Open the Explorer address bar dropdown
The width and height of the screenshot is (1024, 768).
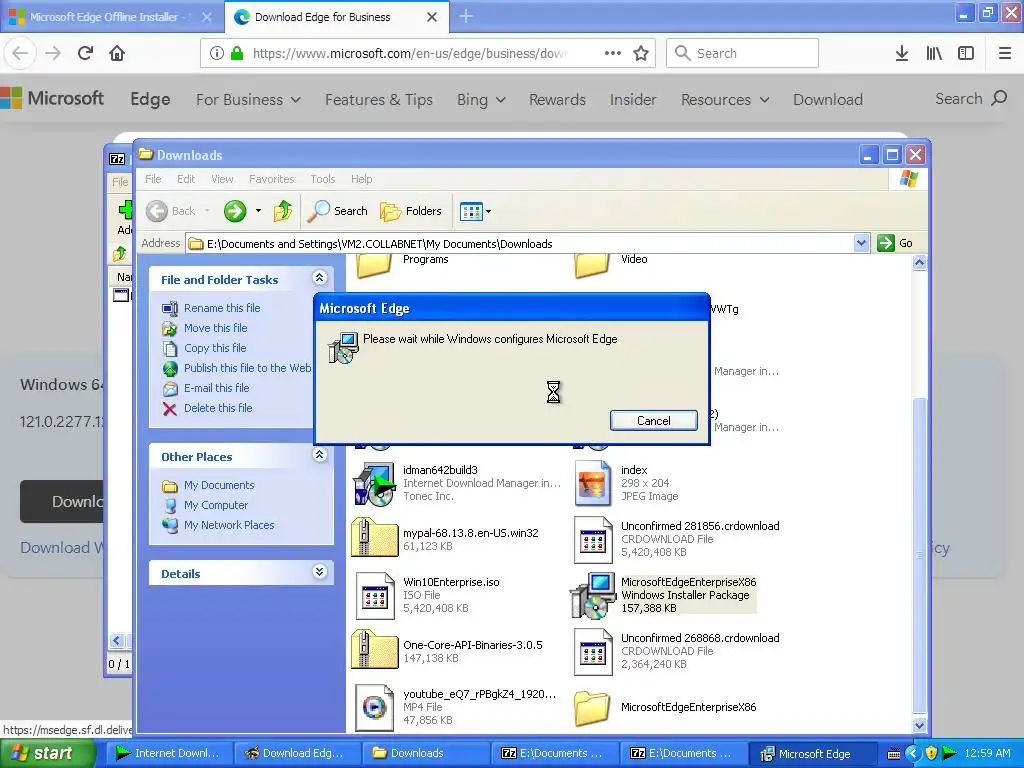pyautogui.click(x=861, y=243)
